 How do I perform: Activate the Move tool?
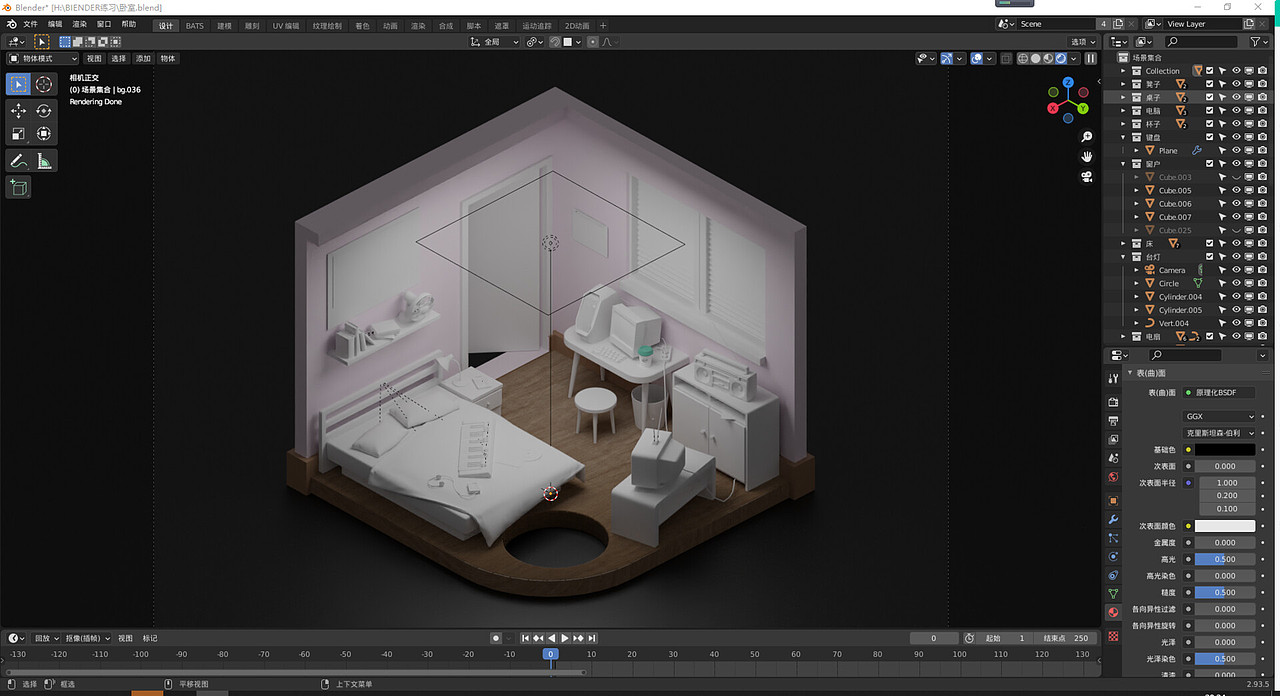(x=18, y=111)
